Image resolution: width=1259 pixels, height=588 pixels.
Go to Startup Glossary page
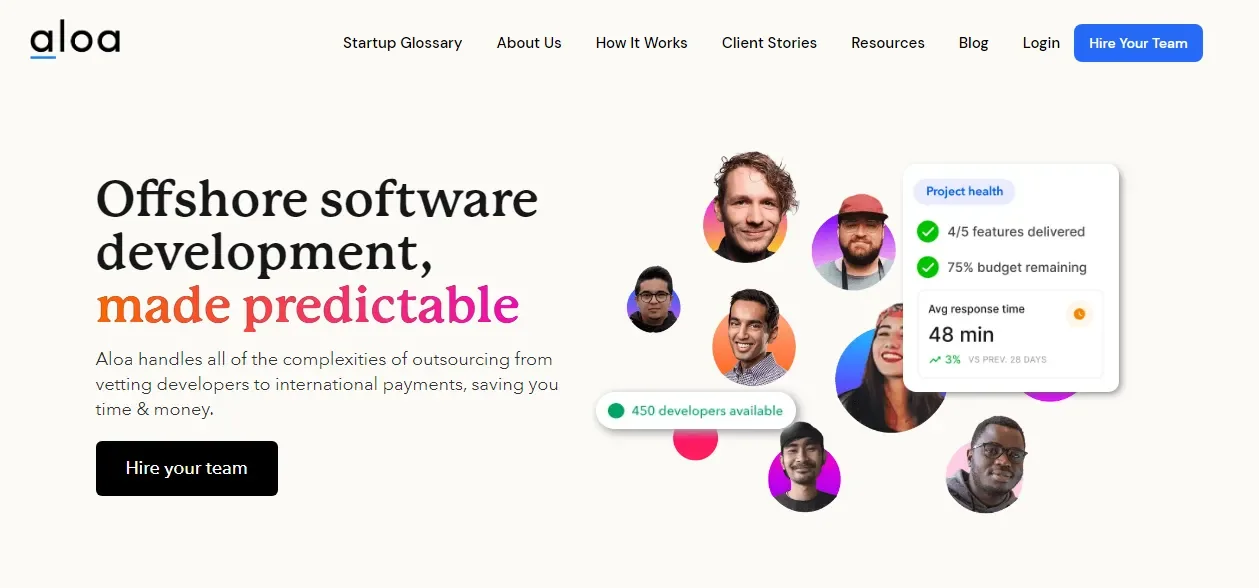point(403,43)
